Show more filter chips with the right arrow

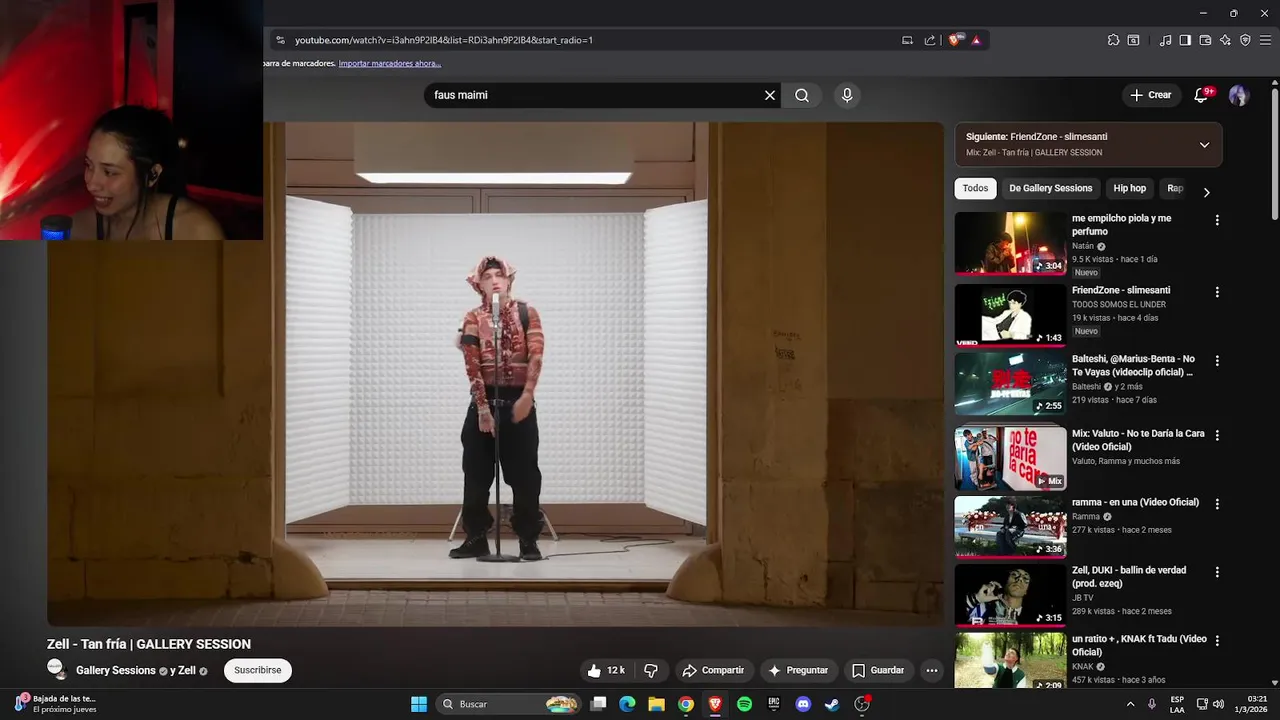[1206, 192]
